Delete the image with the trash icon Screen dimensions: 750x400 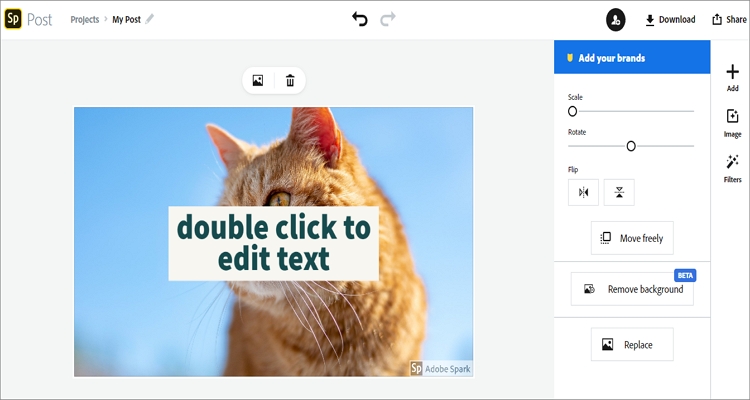tap(290, 80)
